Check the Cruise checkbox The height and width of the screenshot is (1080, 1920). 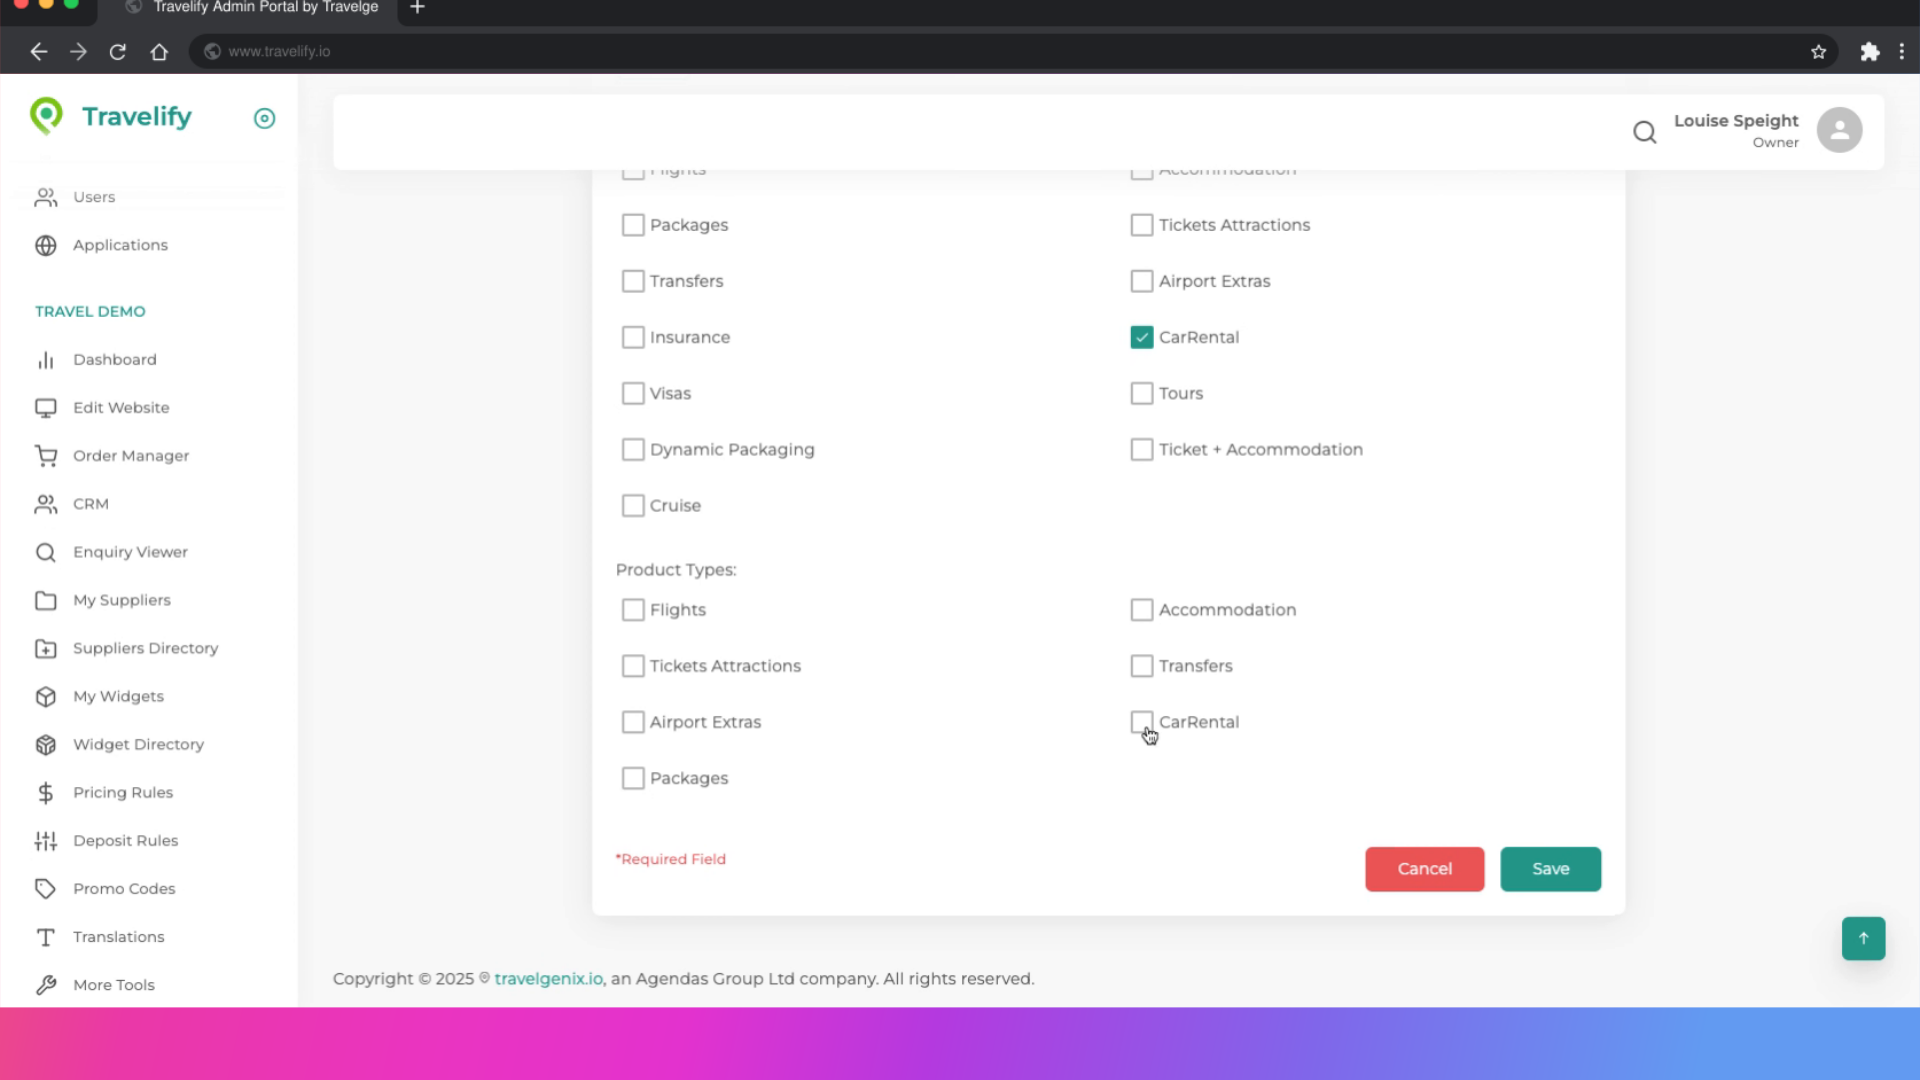coord(633,506)
